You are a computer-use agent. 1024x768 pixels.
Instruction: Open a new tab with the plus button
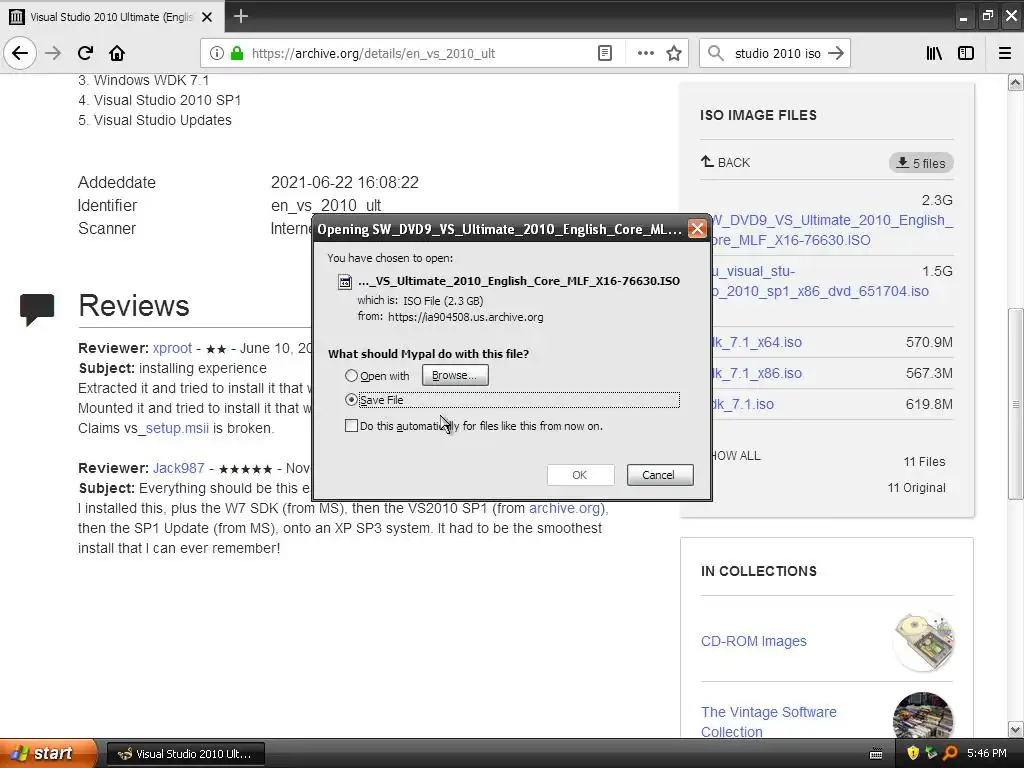tap(240, 16)
